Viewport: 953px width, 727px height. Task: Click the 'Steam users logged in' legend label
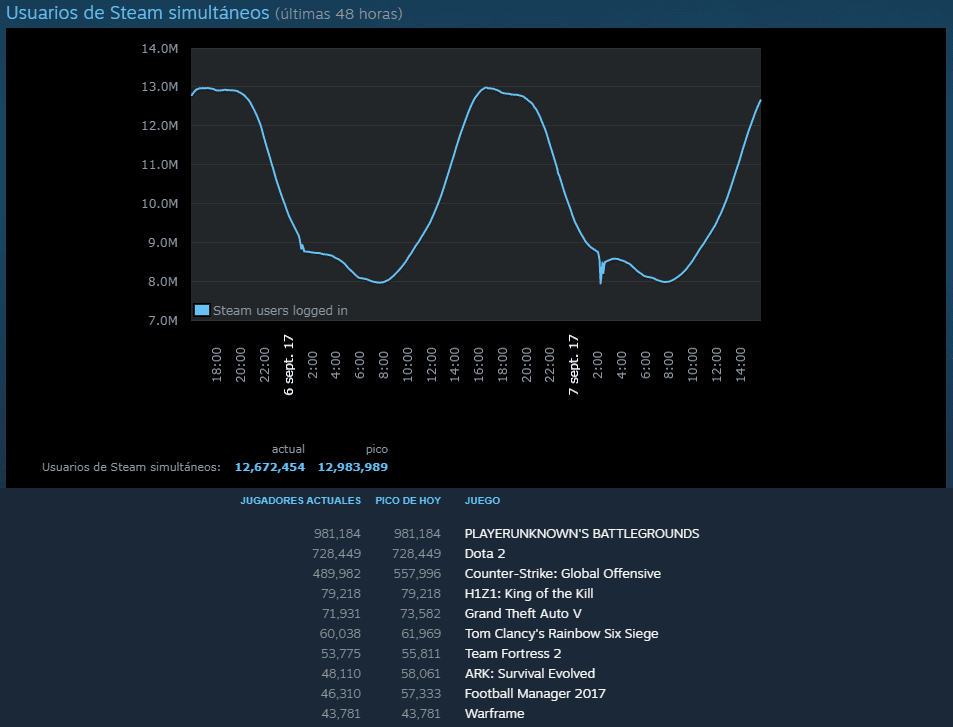coord(280,311)
